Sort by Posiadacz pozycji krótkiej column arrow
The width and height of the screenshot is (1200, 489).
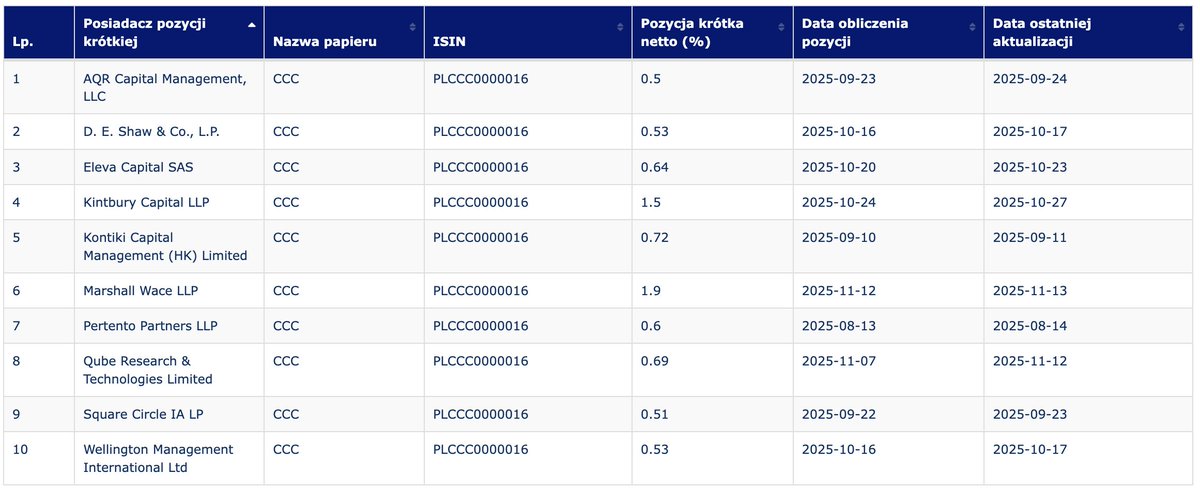click(251, 24)
